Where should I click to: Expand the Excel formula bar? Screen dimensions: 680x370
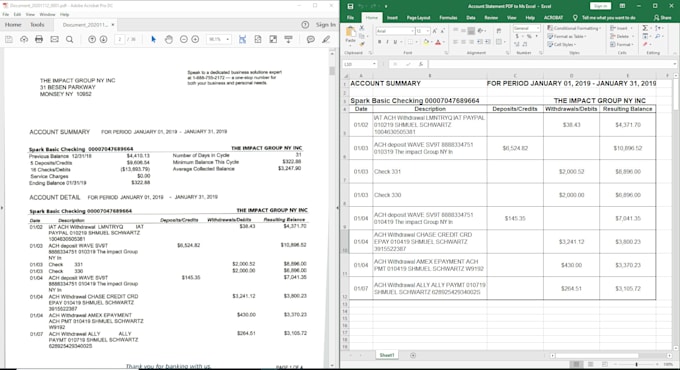(x=675, y=64)
